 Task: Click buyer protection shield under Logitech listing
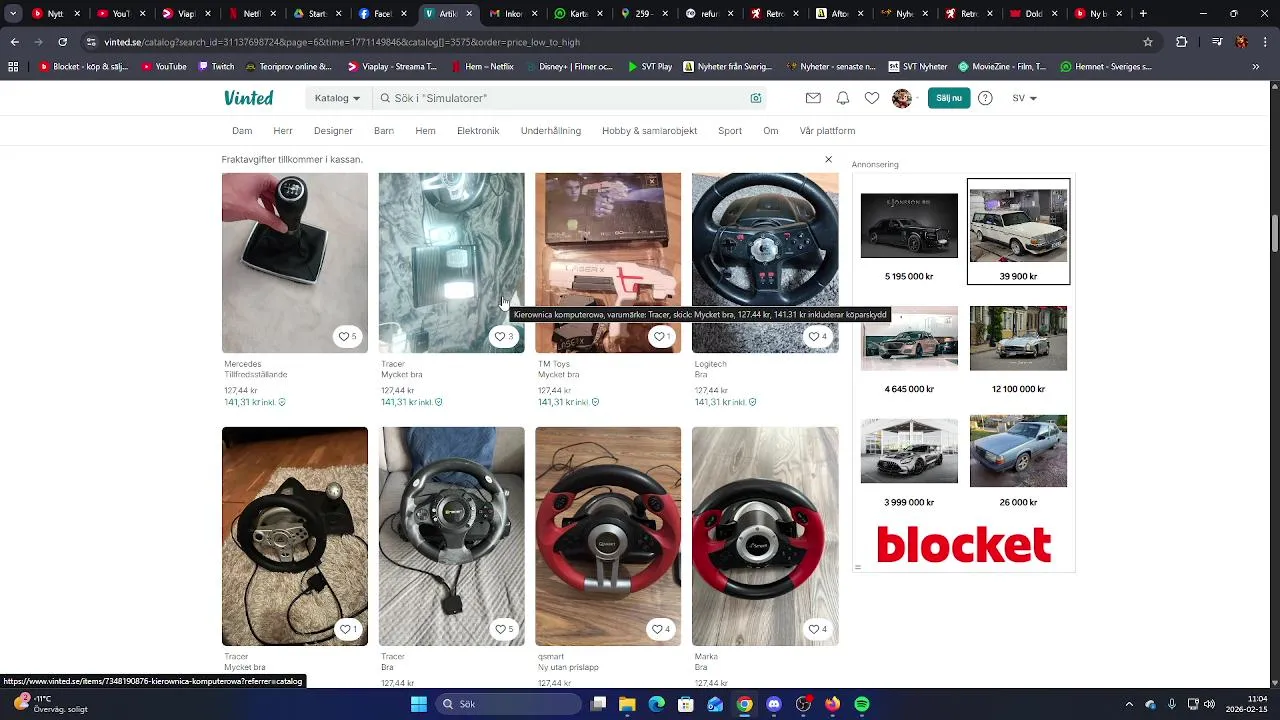click(x=753, y=402)
